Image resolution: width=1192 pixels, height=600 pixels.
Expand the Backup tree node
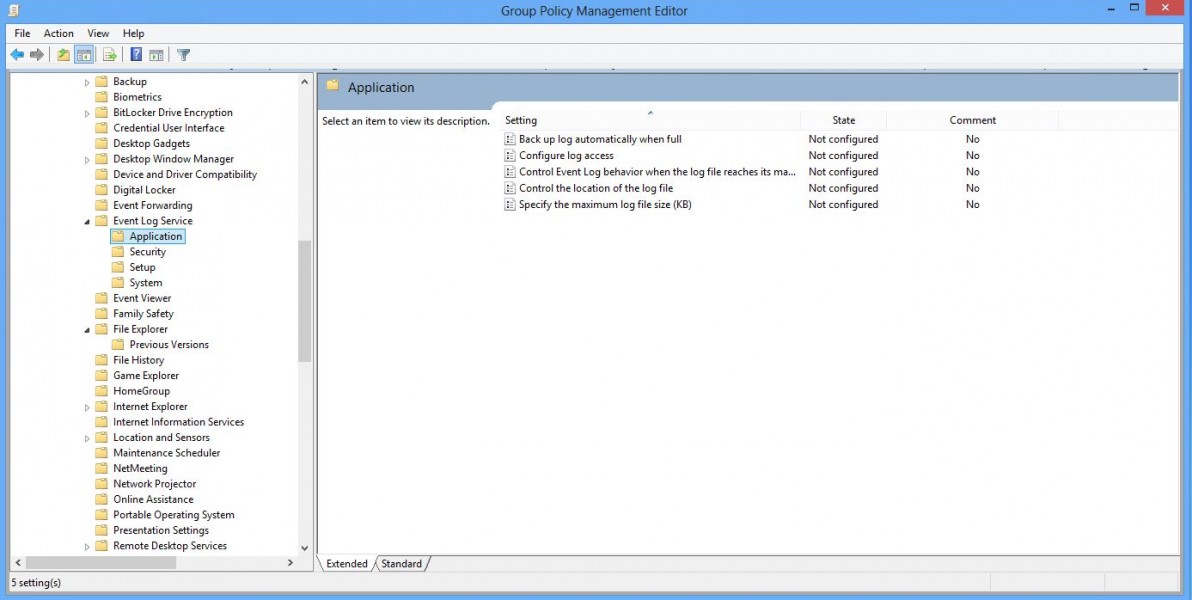(x=87, y=82)
